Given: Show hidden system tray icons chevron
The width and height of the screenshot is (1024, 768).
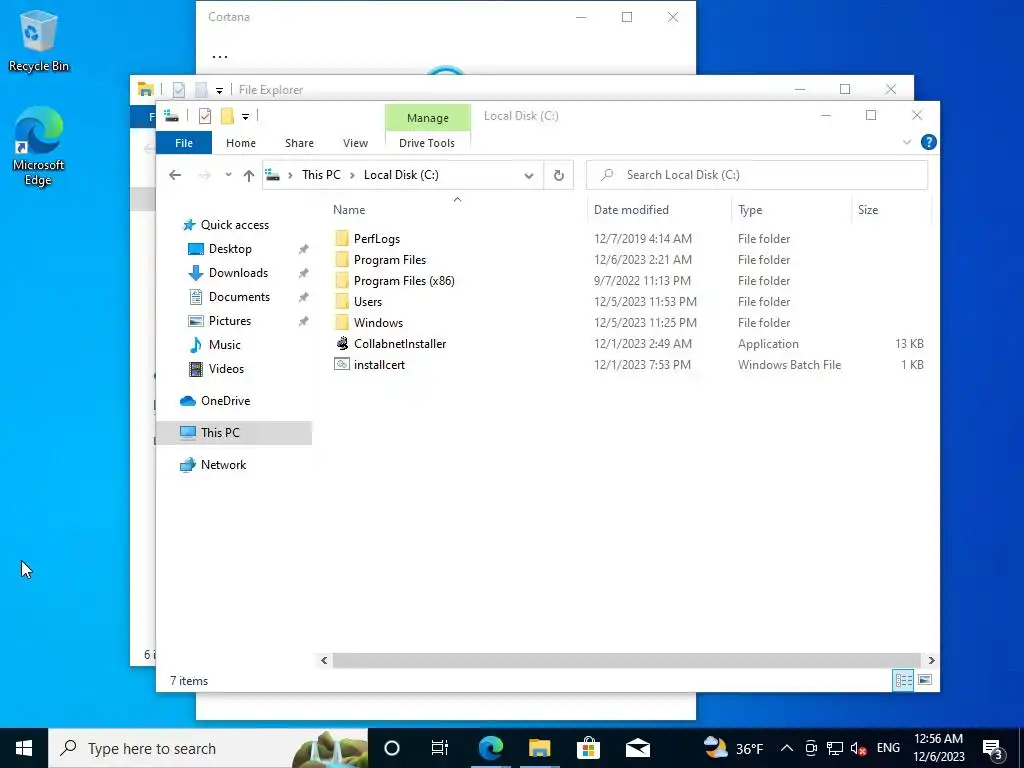Looking at the screenshot, I should click(787, 748).
